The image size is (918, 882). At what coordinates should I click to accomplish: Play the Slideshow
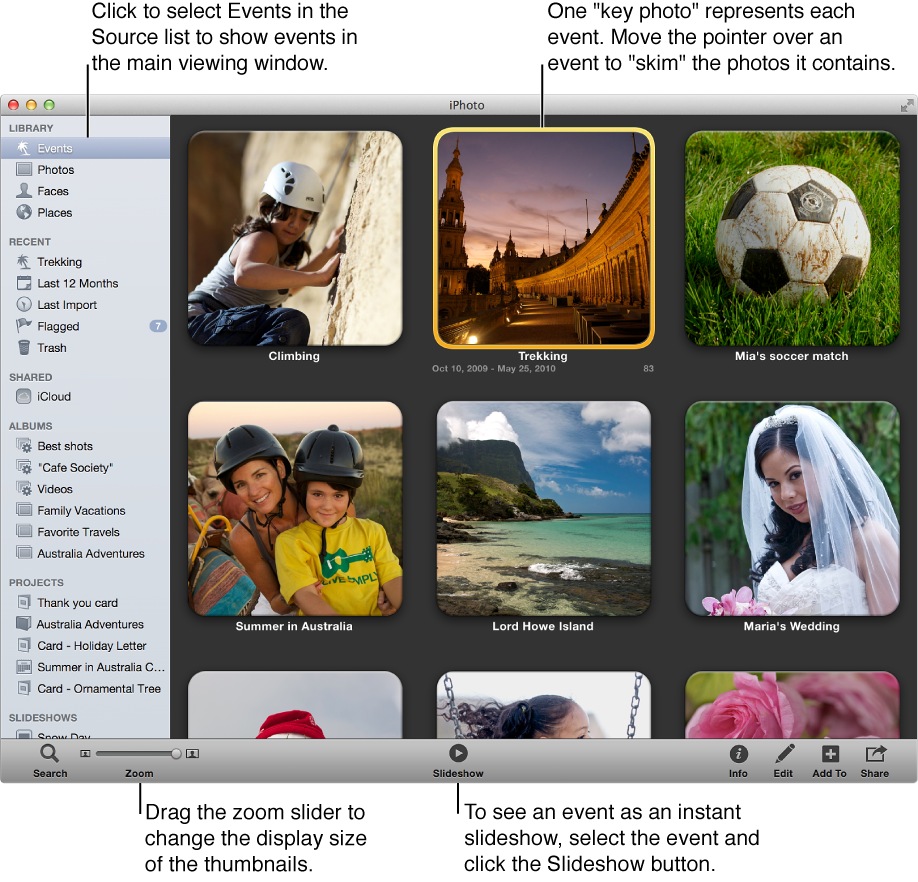(x=458, y=754)
